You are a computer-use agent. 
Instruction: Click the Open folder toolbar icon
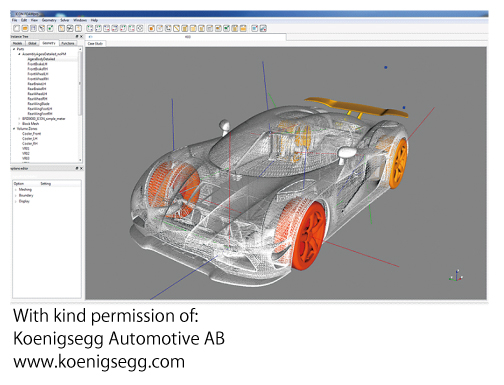(25, 28)
